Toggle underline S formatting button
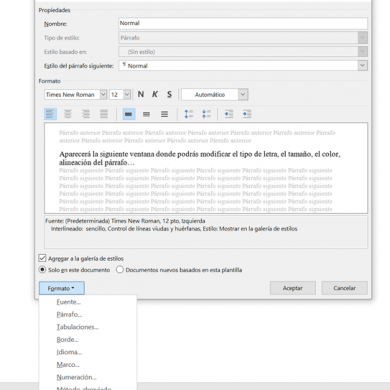 [169, 94]
